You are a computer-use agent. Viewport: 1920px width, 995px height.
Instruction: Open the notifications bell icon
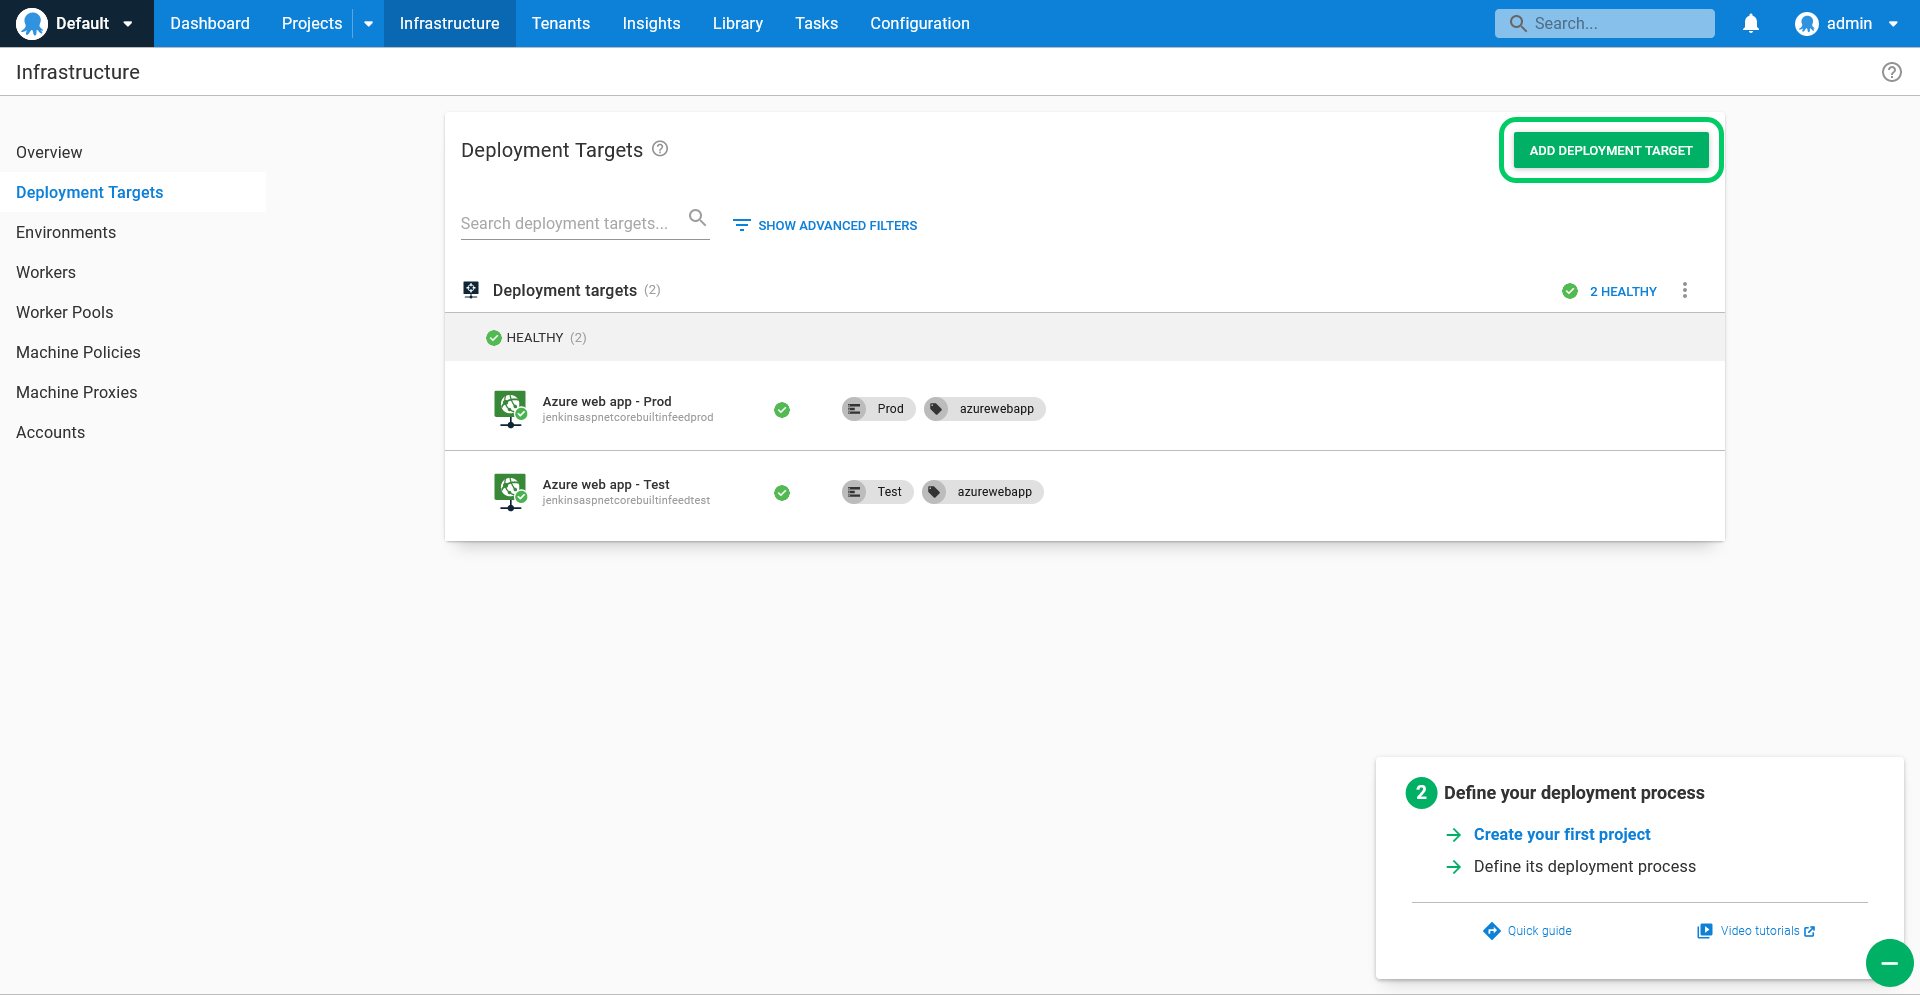coord(1750,23)
